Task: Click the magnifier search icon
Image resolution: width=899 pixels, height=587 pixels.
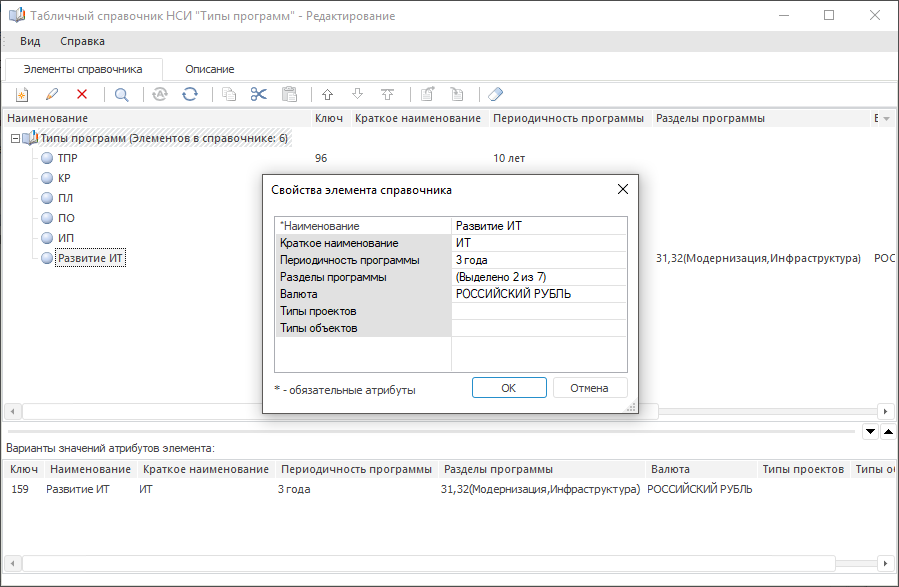Action: (122, 95)
